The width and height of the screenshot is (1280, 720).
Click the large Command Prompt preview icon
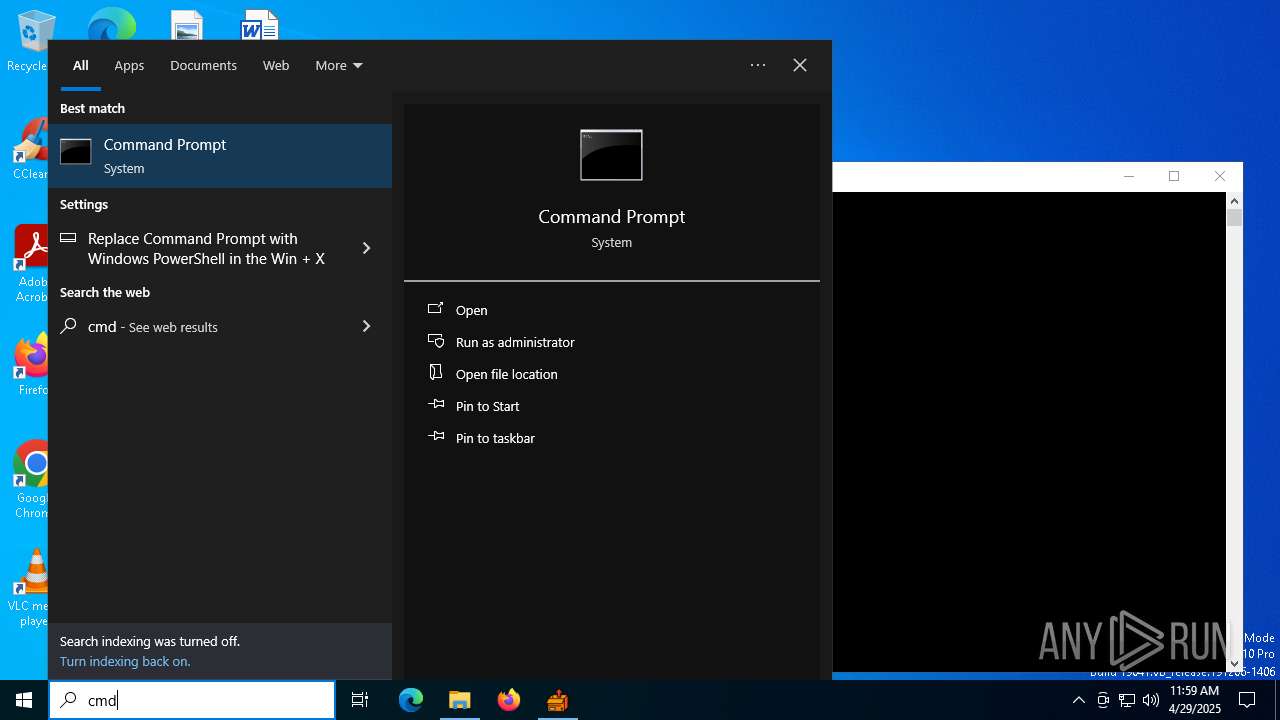point(611,155)
